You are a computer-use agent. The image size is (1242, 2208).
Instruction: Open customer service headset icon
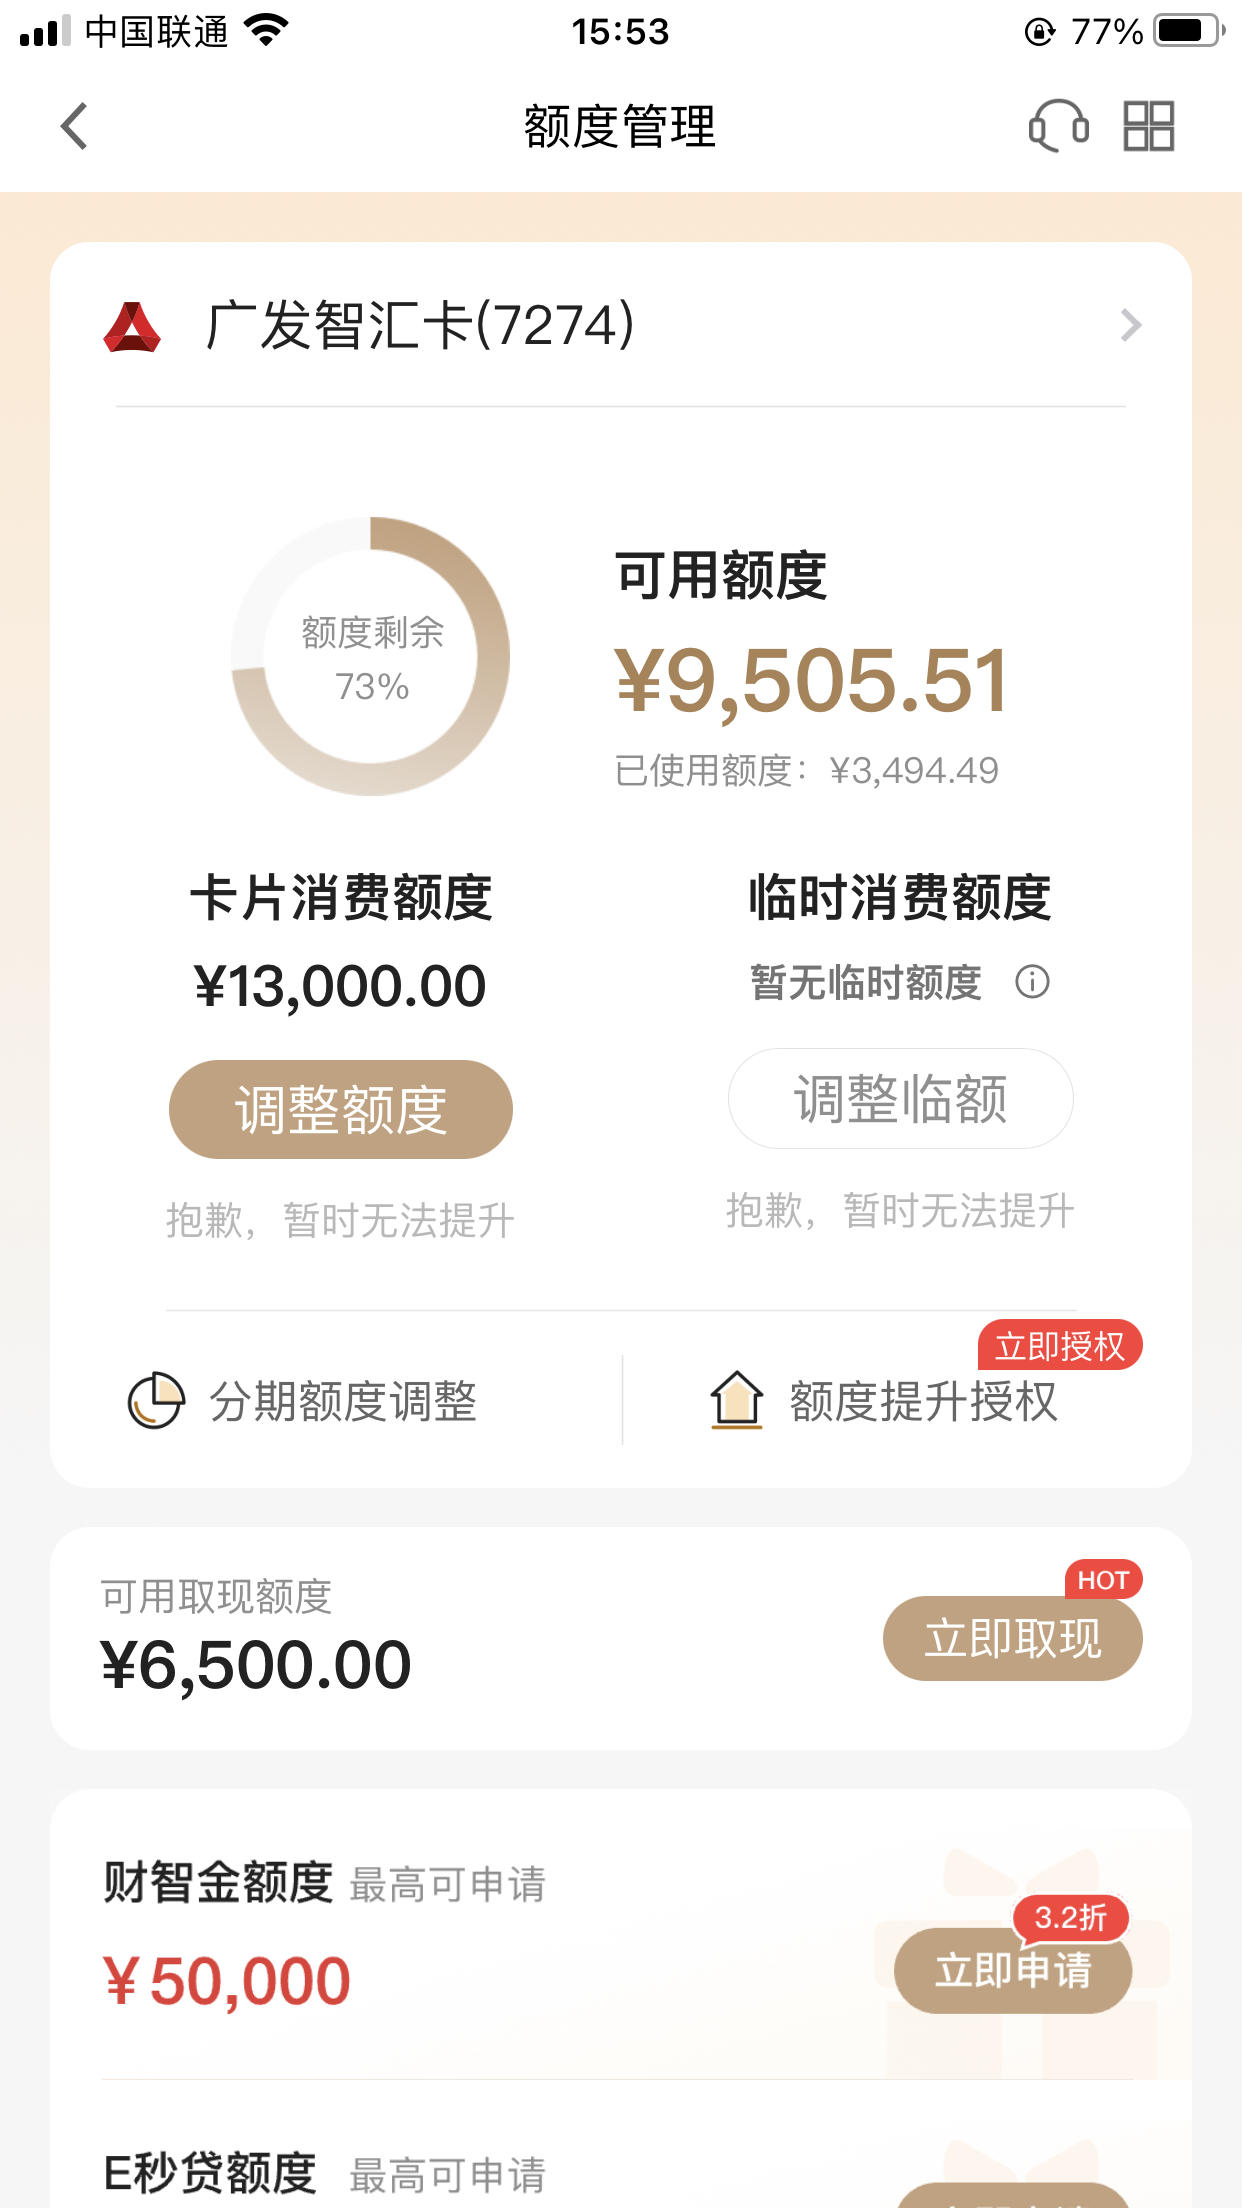coord(1059,126)
